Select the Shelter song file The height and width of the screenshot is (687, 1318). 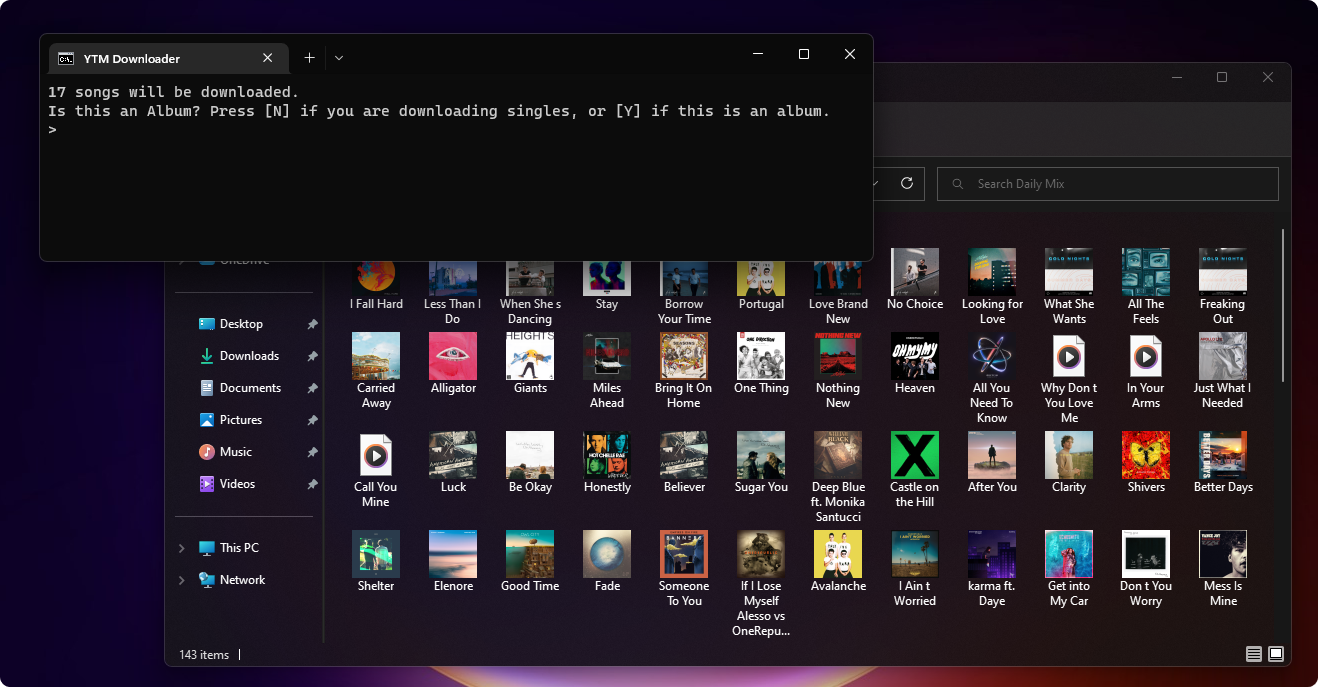(376, 562)
